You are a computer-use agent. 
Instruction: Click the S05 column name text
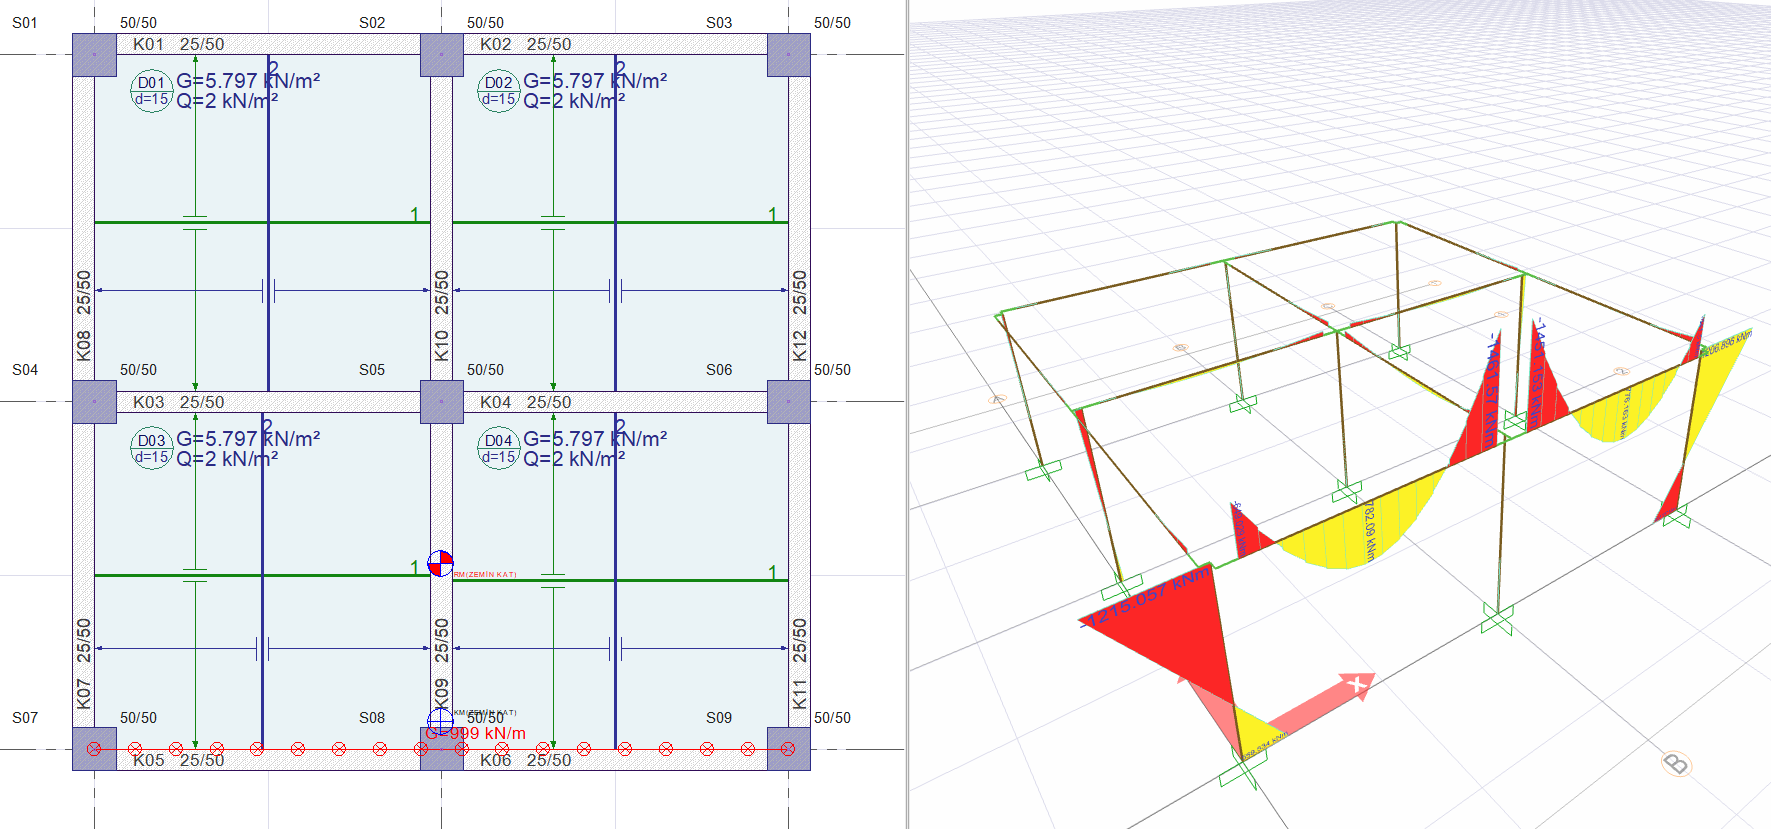[x=372, y=370]
